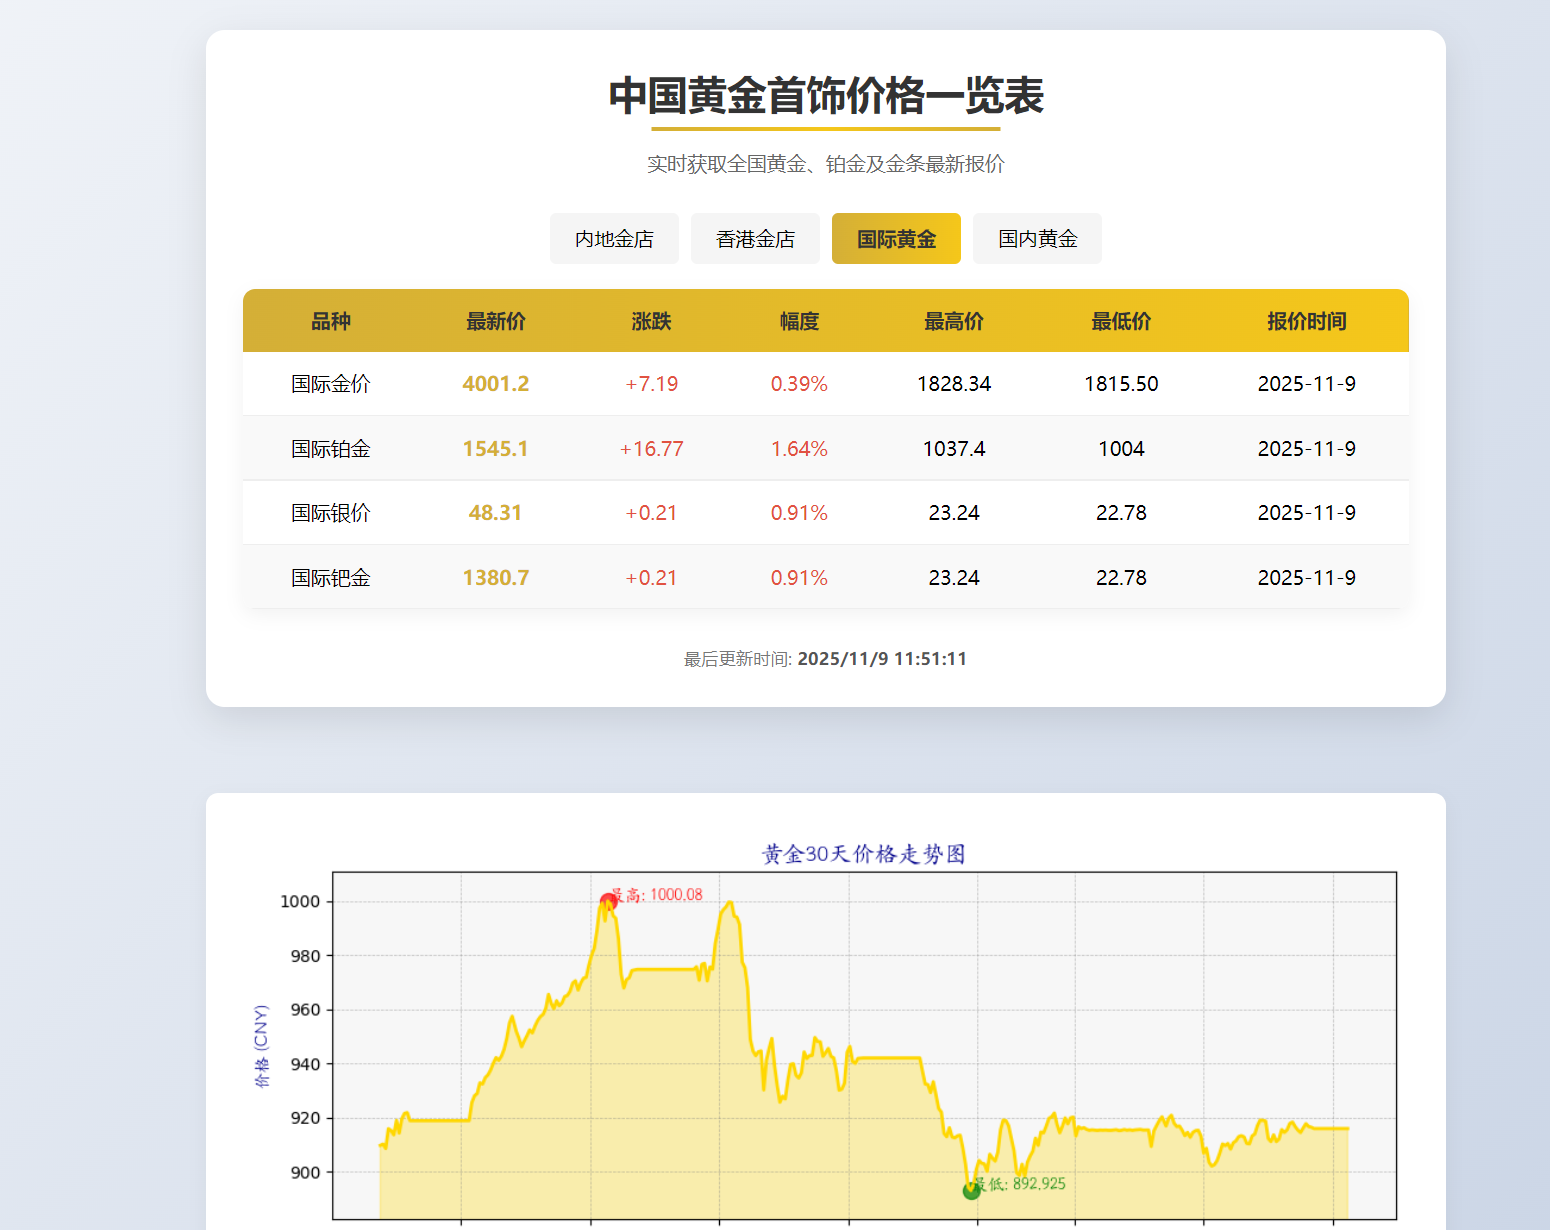Click the 幅度 column header
This screenshot has width=1550, height=1230.
click(x=798, y=321)
